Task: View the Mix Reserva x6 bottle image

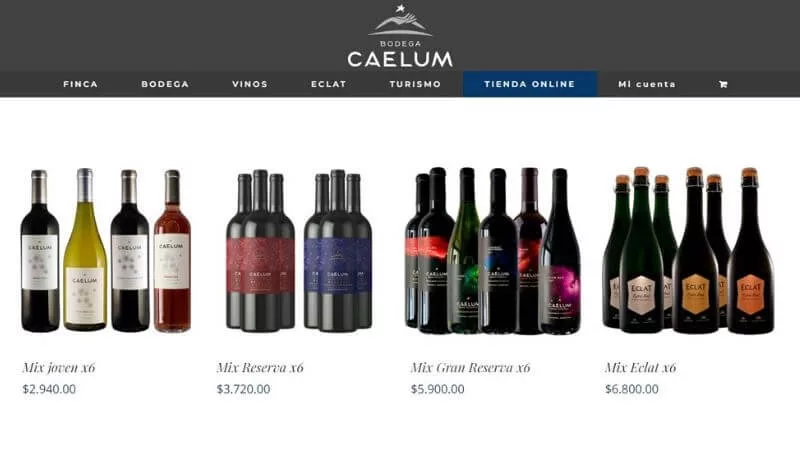Action: pos(299,250)
